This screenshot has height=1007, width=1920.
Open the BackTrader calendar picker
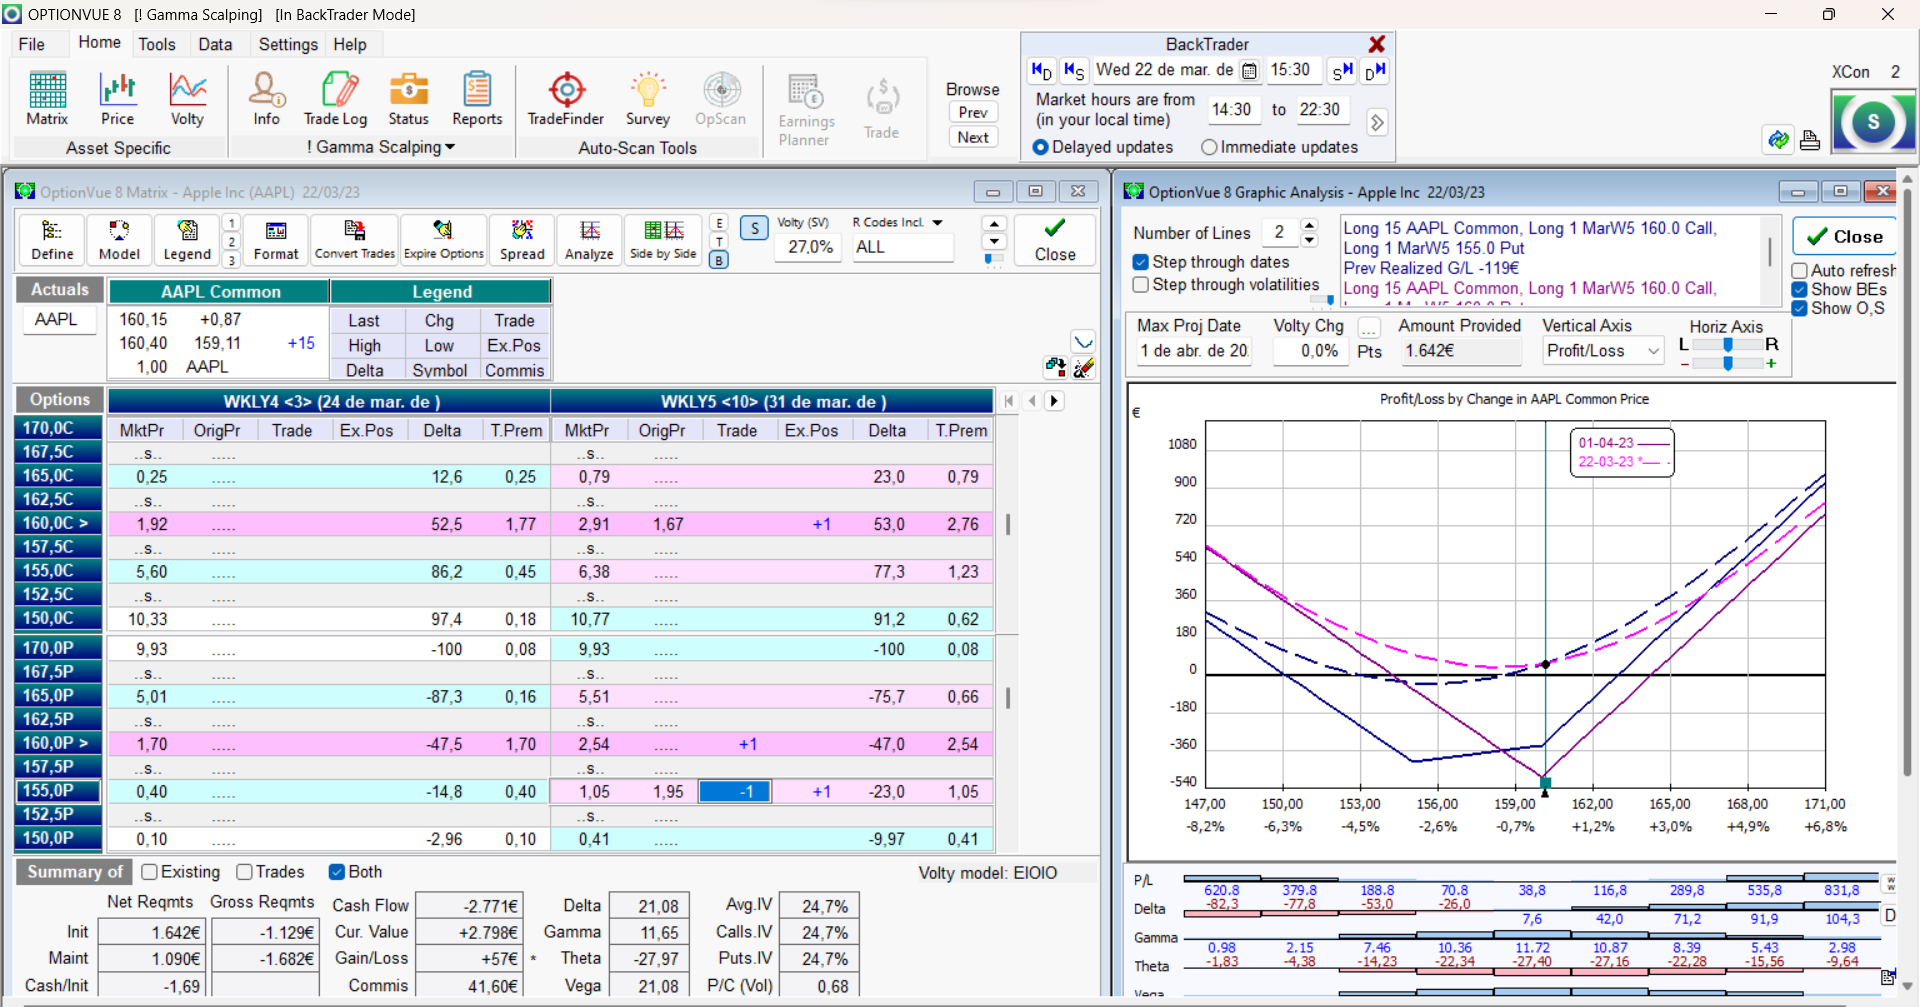tap(1249, 71)
